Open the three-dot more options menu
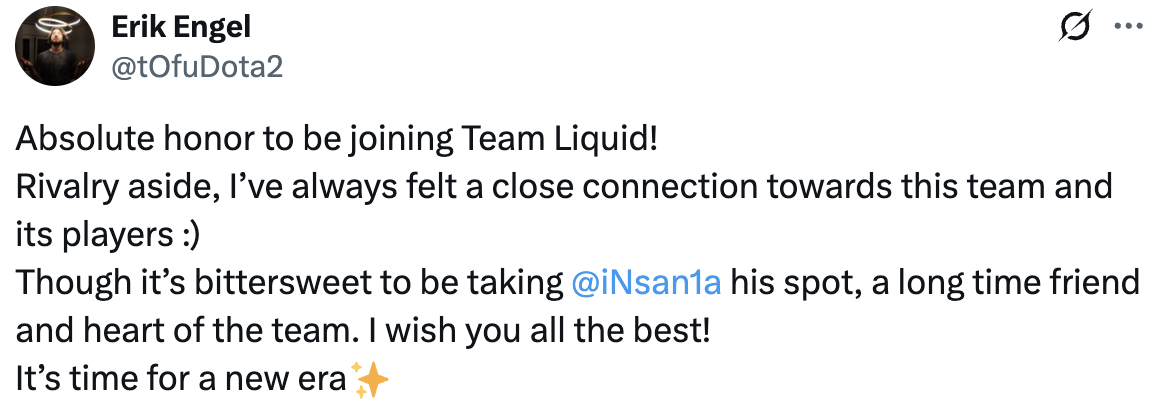The width and height of the screenshot is (1158, 412). pyautogui.click(x=1126, y=32)
